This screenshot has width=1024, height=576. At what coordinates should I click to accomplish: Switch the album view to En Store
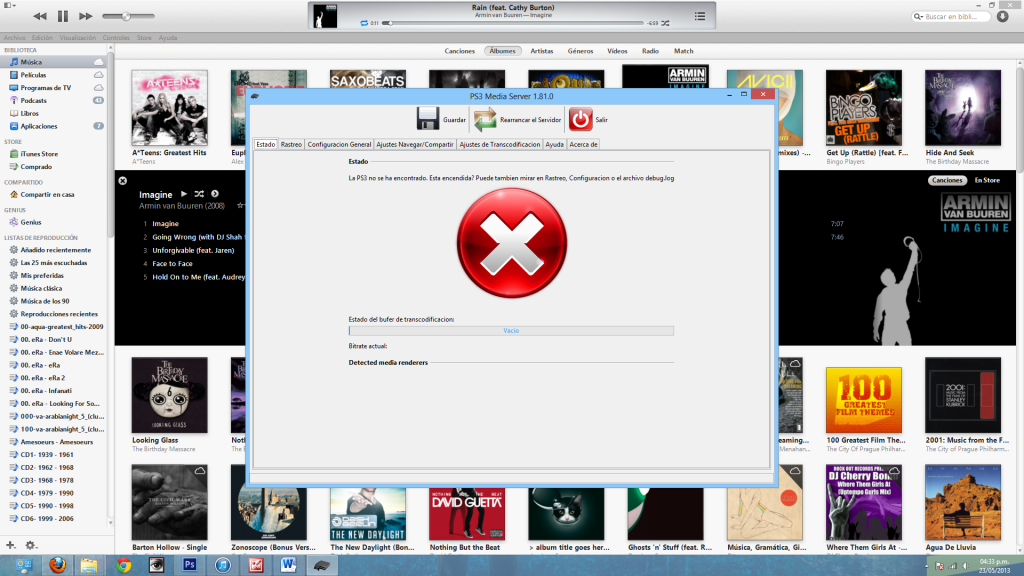coord(987,180)
